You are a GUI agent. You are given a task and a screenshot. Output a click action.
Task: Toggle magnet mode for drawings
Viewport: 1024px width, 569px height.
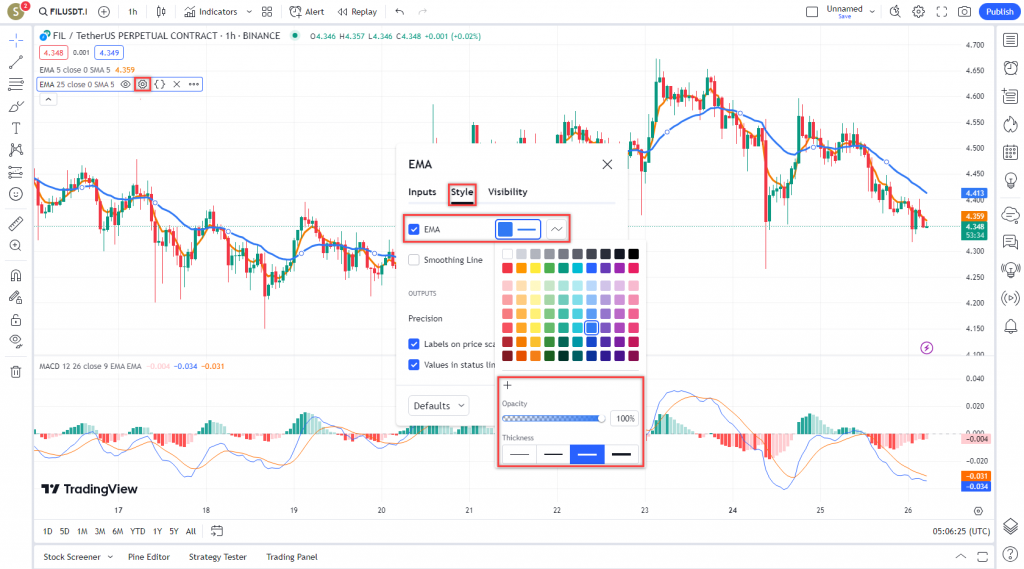(x=16, y=276)
